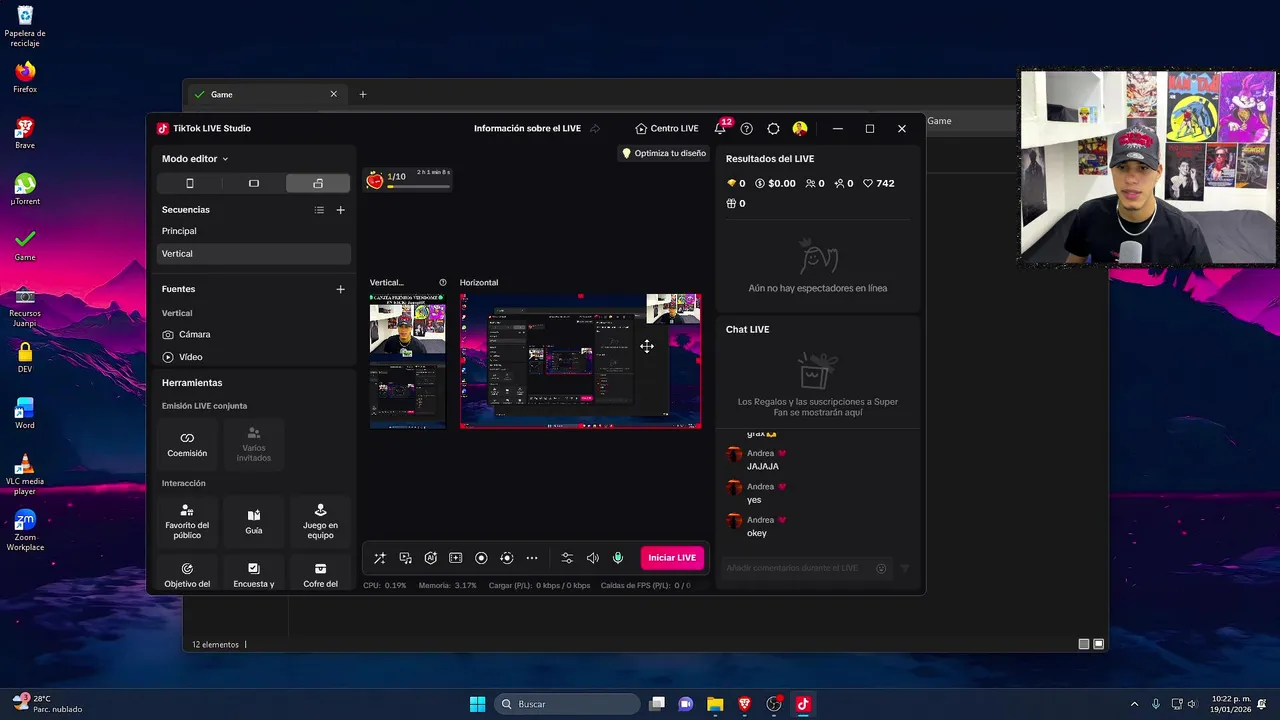Open the Secuencias list view icon
Image resolution: width=1280 pixels, height=720 pixels.
point(319,210)
